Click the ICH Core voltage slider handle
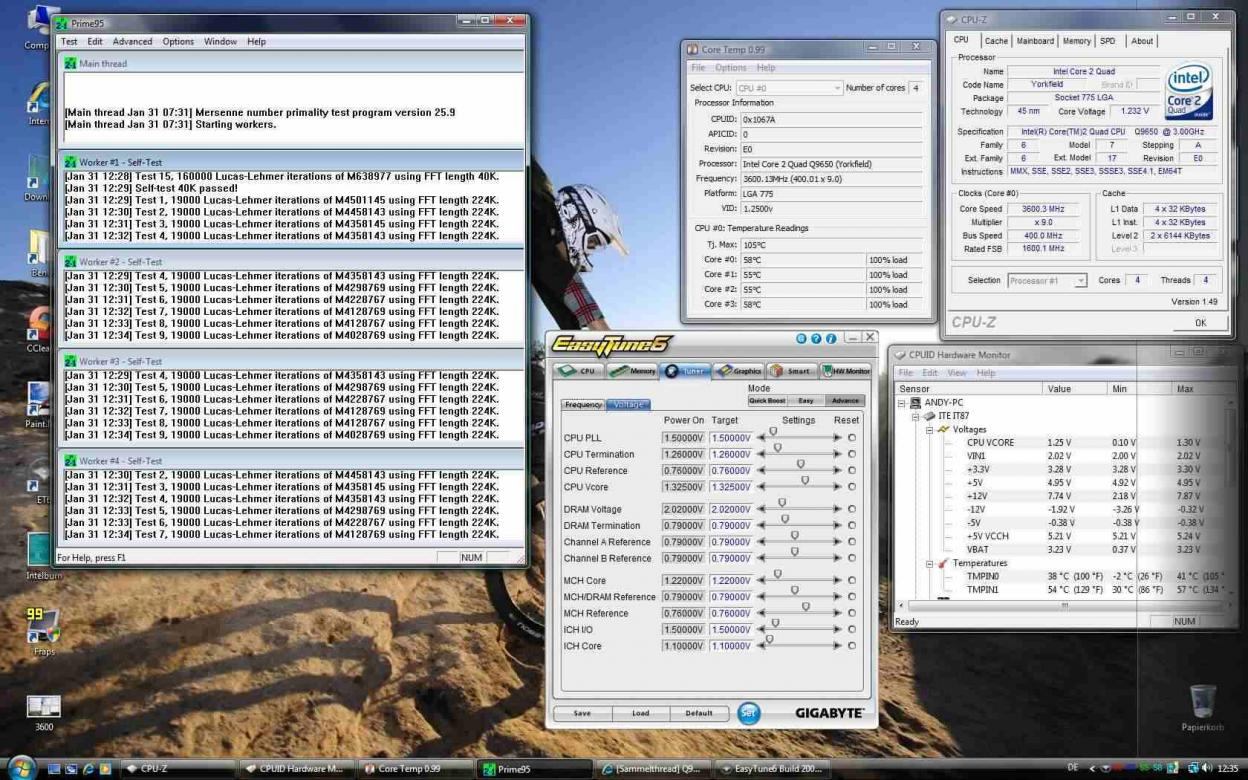1248x780 pixels. (x=769, y=640)
